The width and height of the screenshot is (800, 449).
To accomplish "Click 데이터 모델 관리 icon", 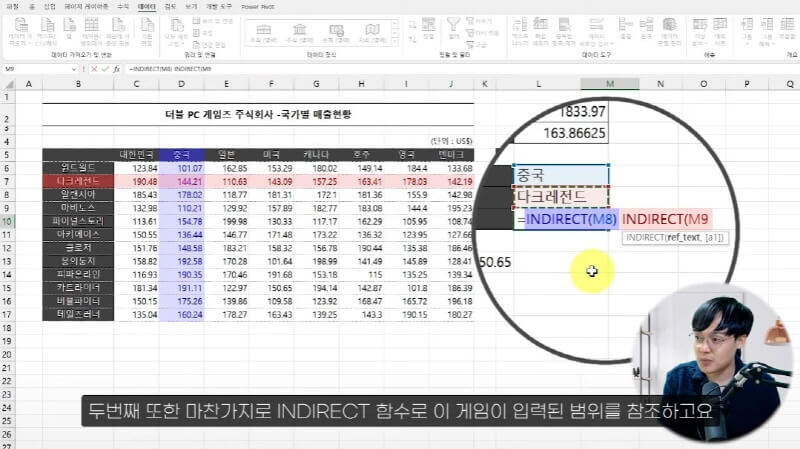I will 669,32.
